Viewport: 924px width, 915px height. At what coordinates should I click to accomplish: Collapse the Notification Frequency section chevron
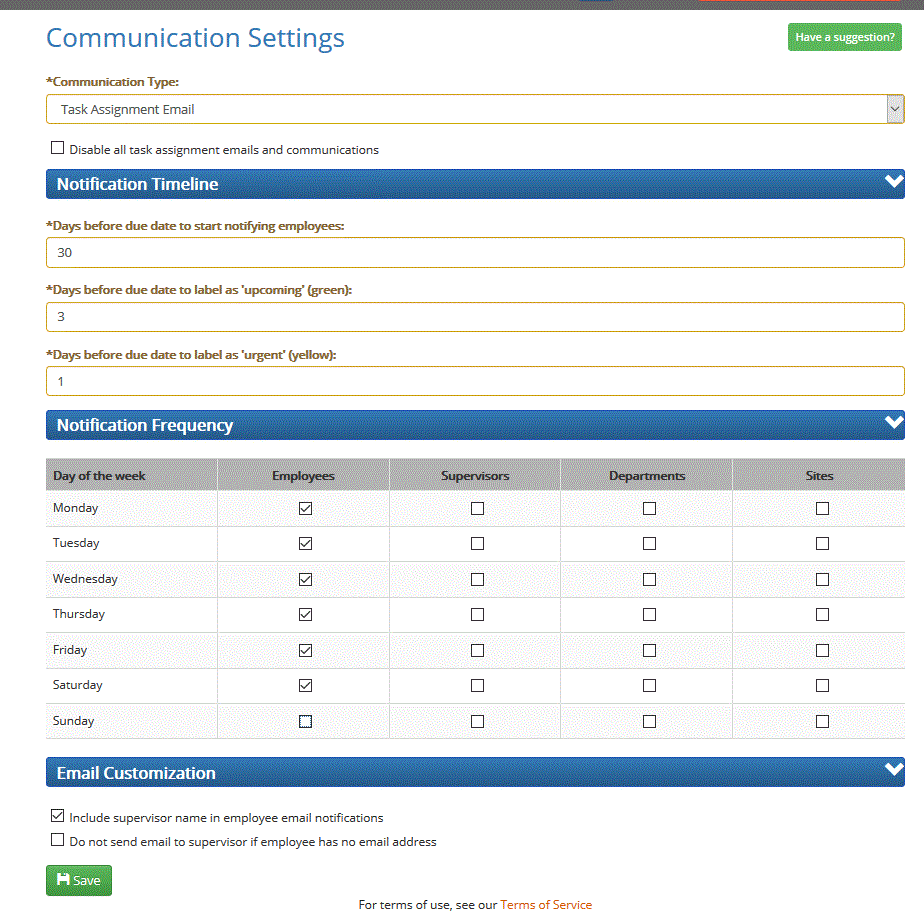(894, 423)
